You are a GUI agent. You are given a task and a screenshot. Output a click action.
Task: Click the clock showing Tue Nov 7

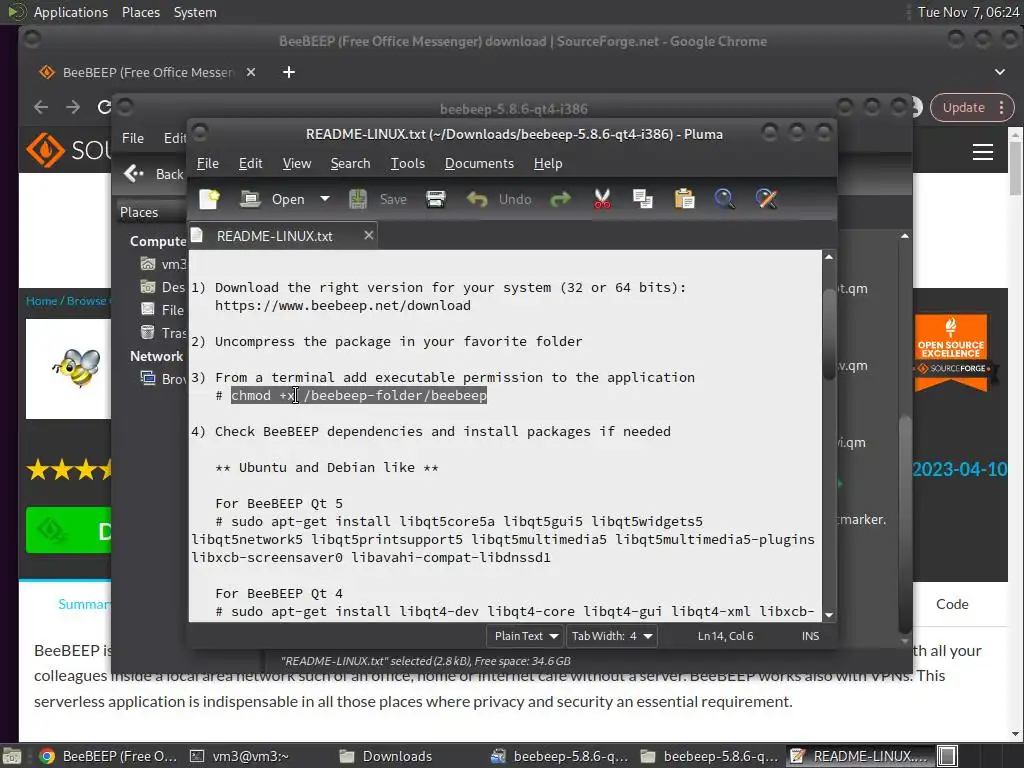click(968, 12)
